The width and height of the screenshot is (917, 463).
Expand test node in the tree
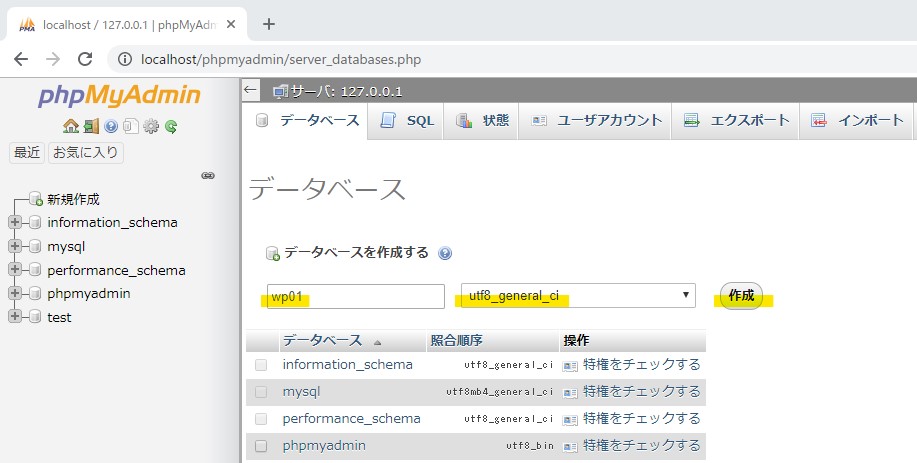[15, 316]
